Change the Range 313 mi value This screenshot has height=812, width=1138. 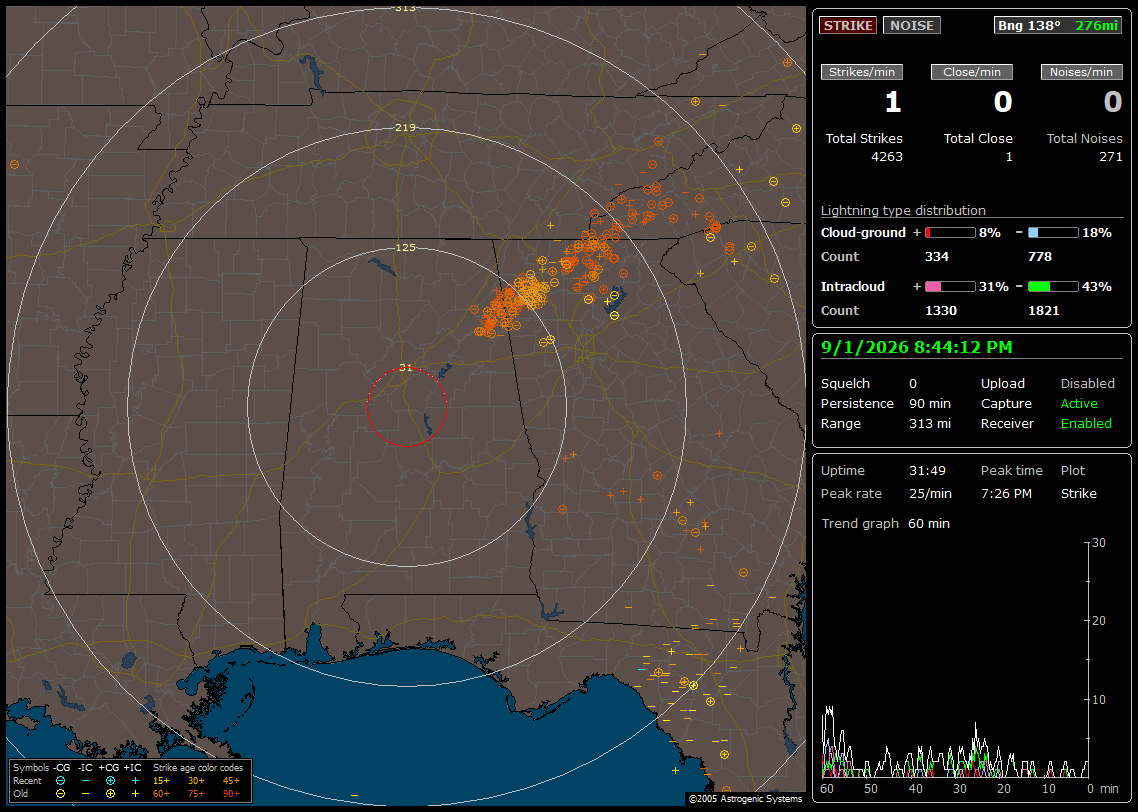(930, 423)
